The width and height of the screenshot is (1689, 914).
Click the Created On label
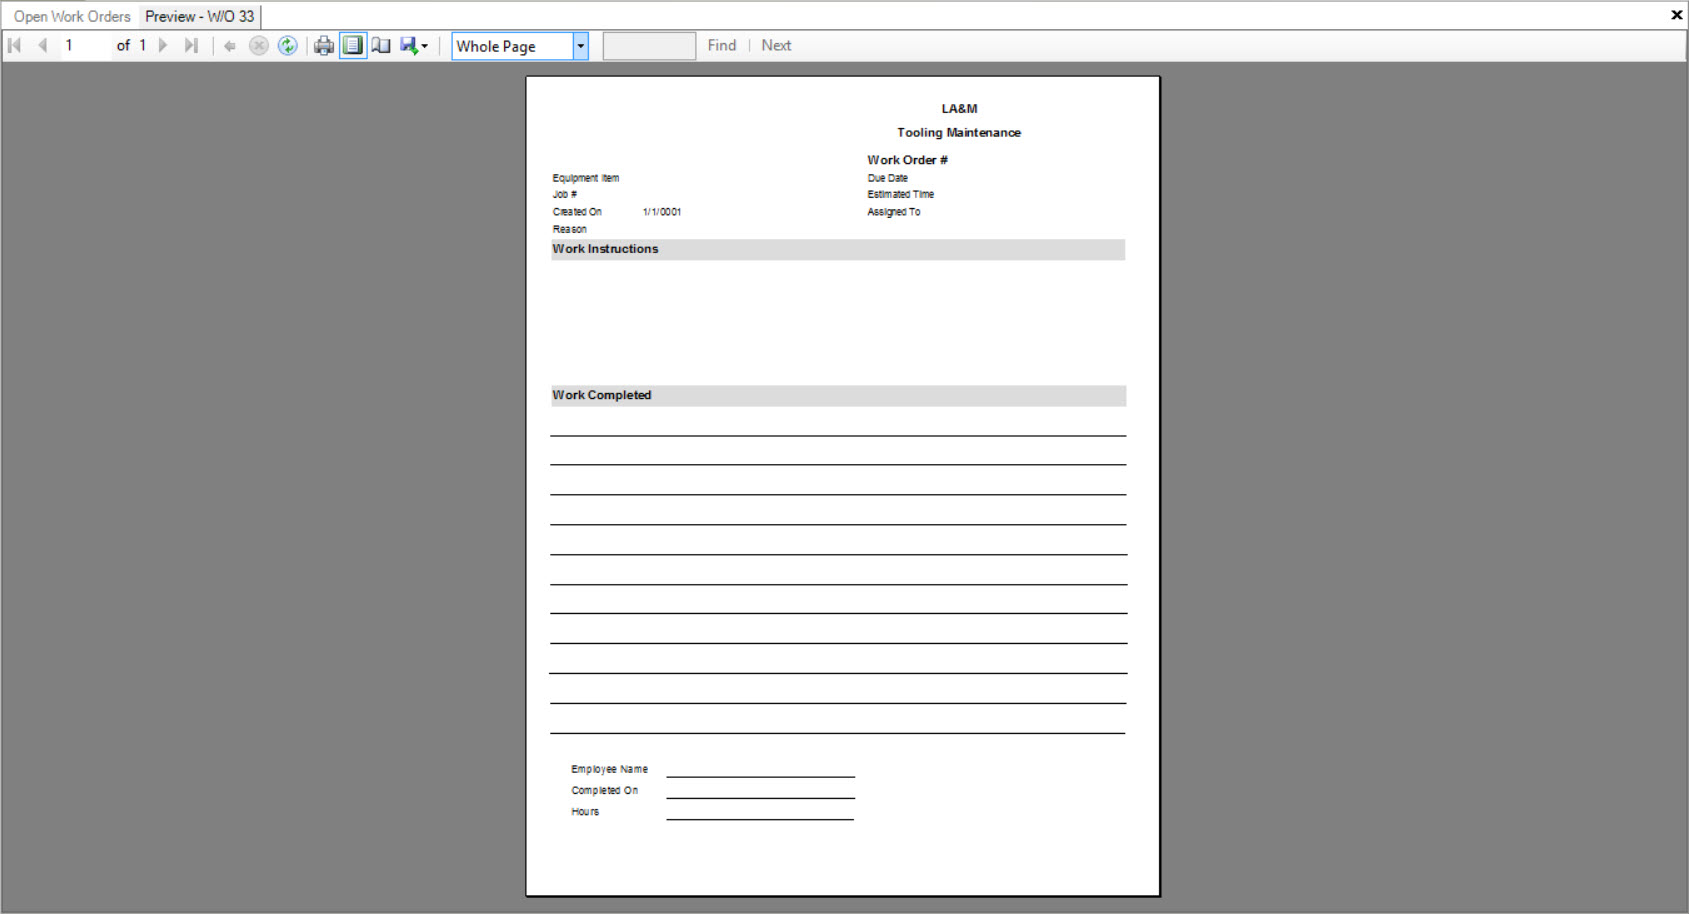pyautogui.click(x=577, y=212)
